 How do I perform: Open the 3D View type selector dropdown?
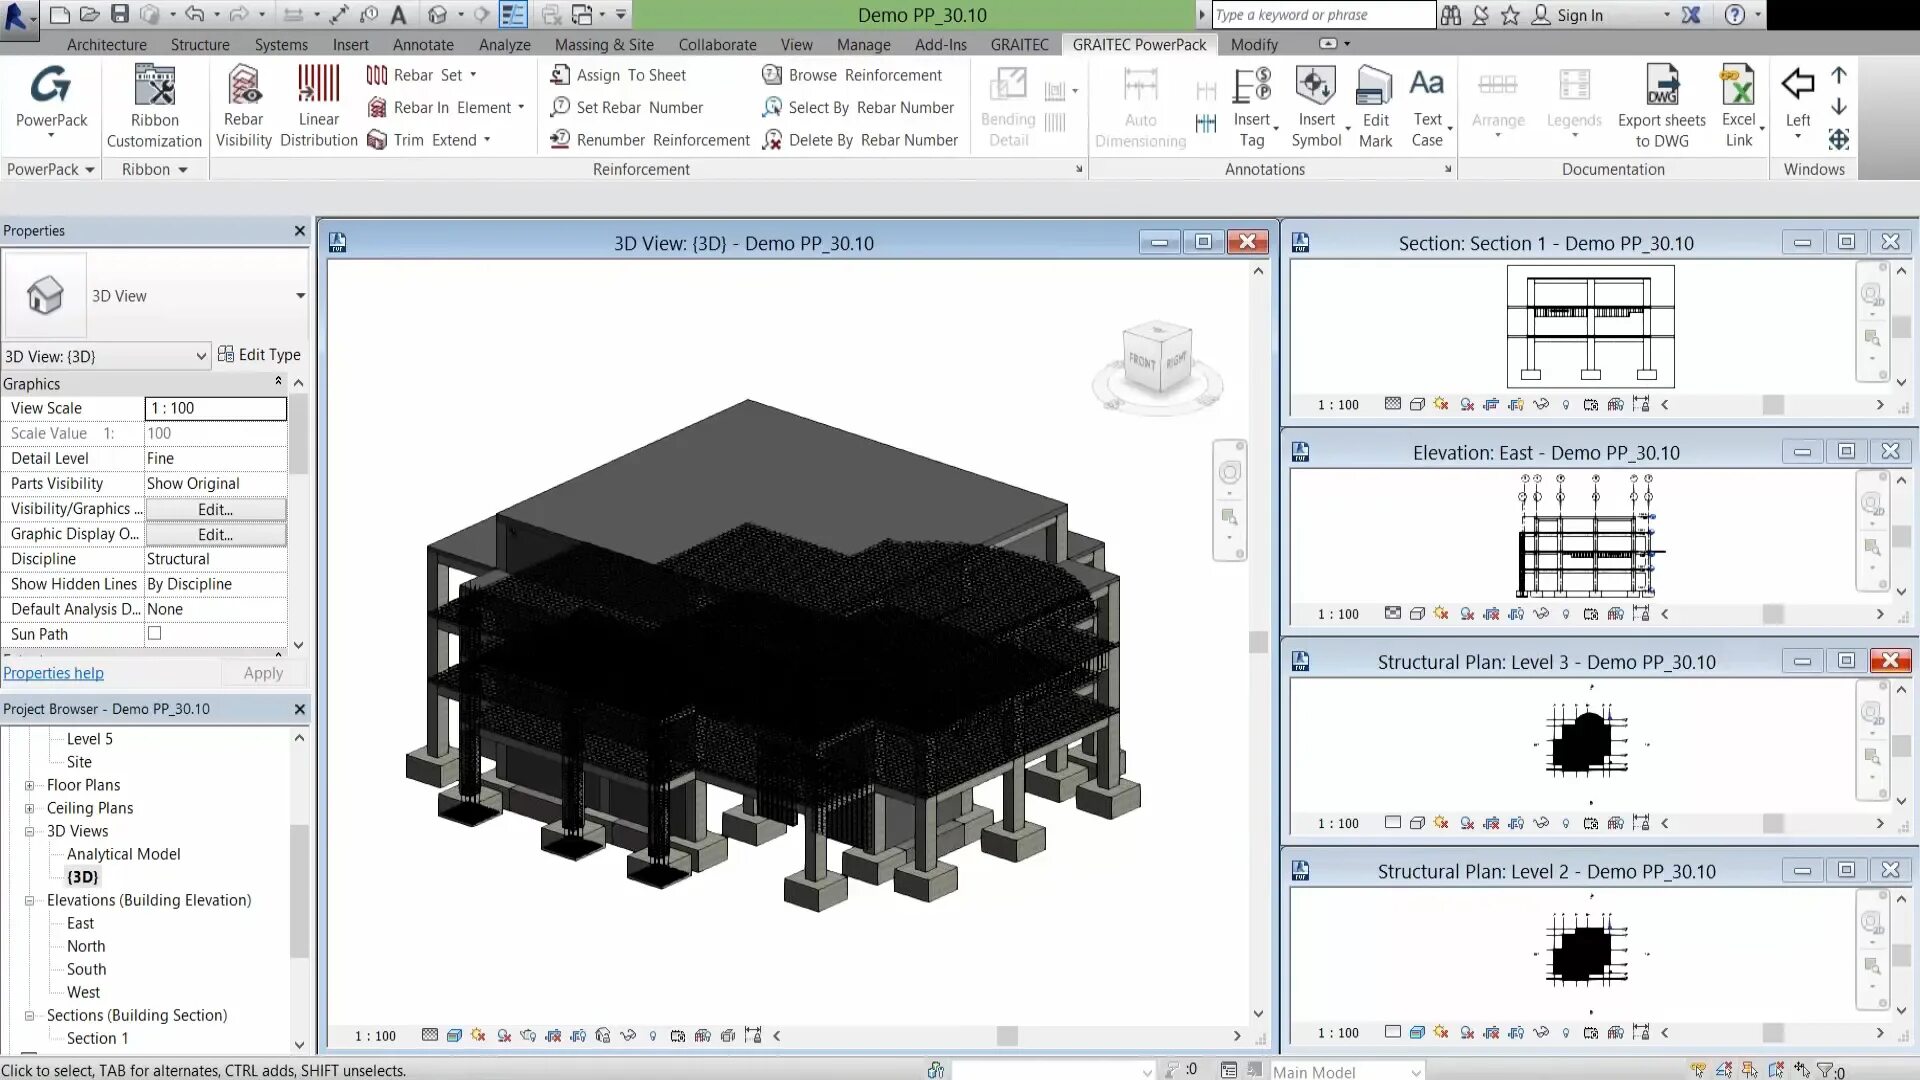(x=300, y=296)
